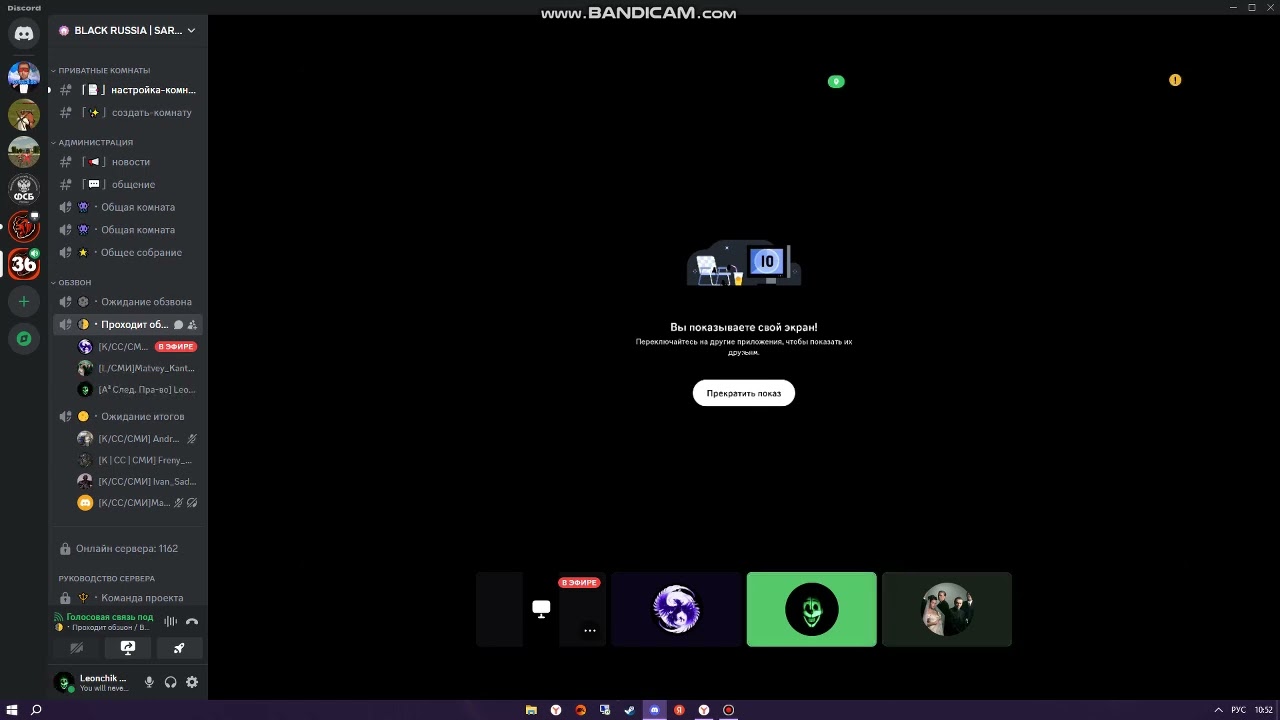Open Windows Start menu
Image resolution: width=1280 pixels, height=720 pixels.
pos(12,710)
